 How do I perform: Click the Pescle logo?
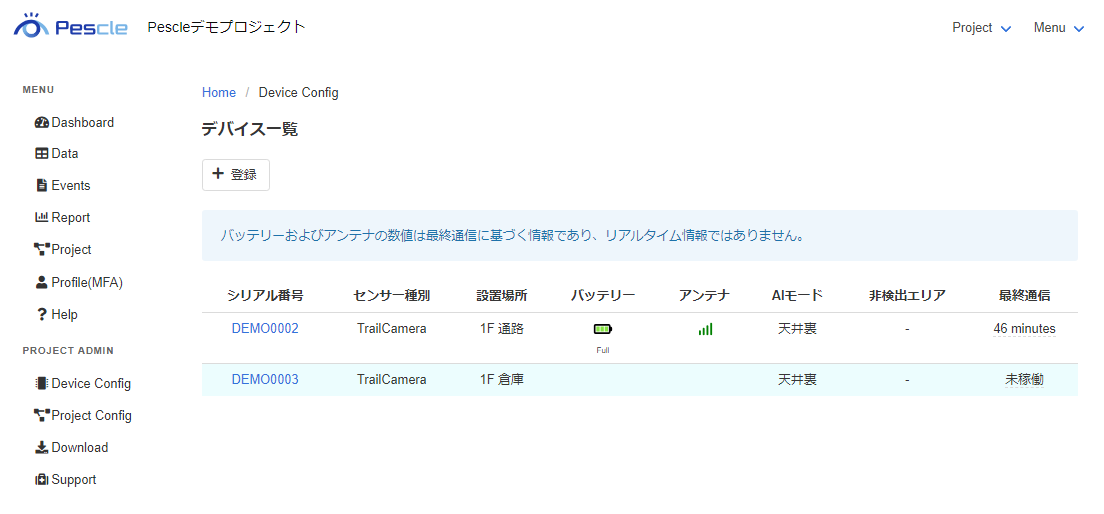(71, 26)
